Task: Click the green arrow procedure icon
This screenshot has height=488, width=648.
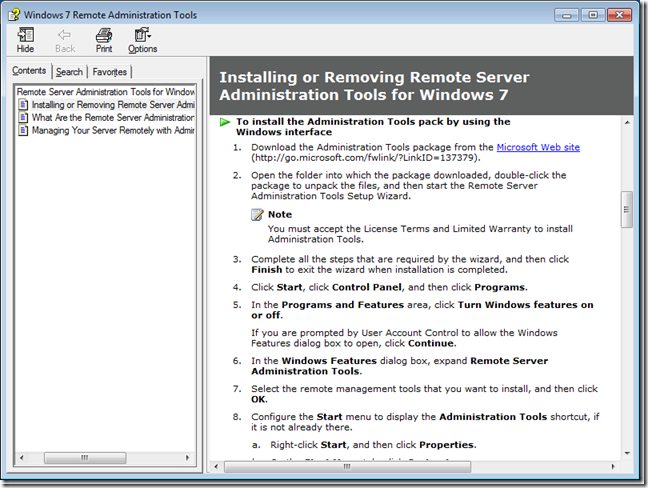Action: tap(225, 122)
